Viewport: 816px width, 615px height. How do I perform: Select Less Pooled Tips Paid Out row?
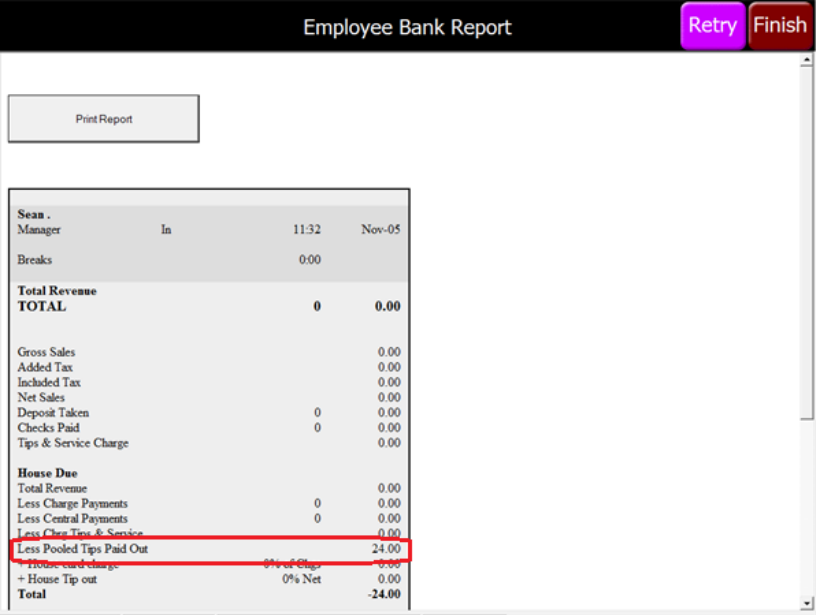[83, 549]
